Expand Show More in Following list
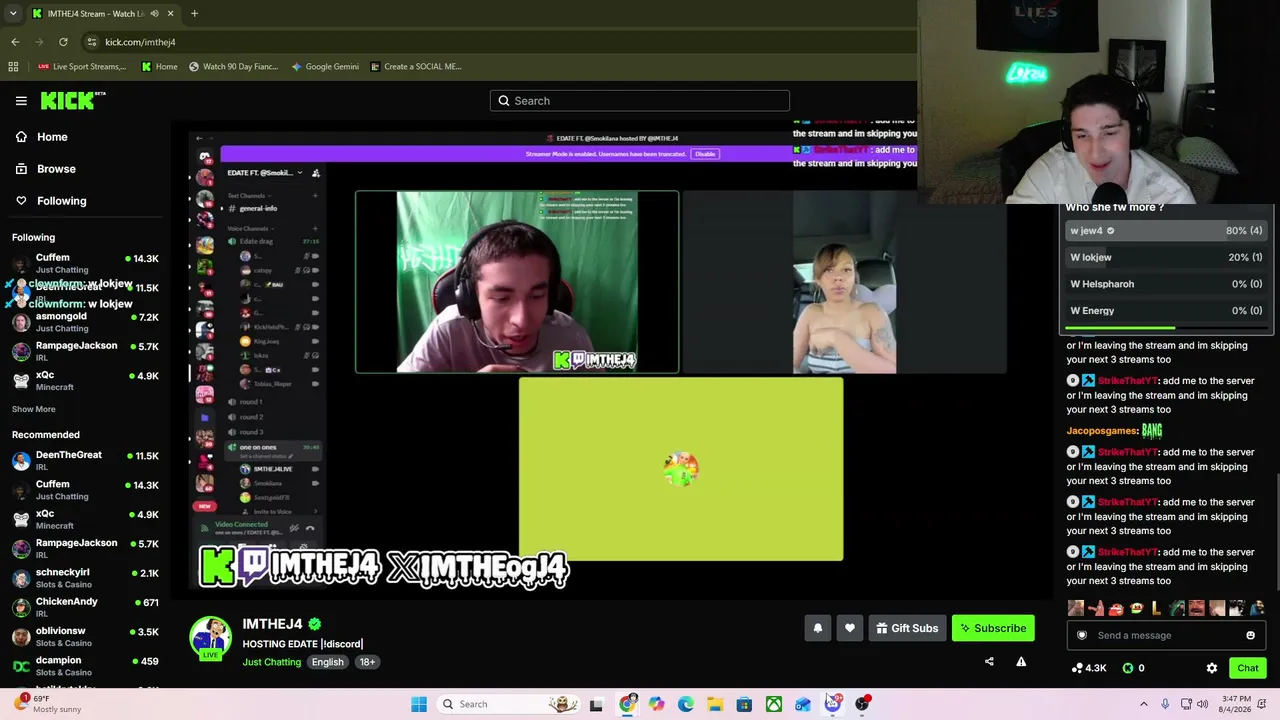 coord(33,409)
